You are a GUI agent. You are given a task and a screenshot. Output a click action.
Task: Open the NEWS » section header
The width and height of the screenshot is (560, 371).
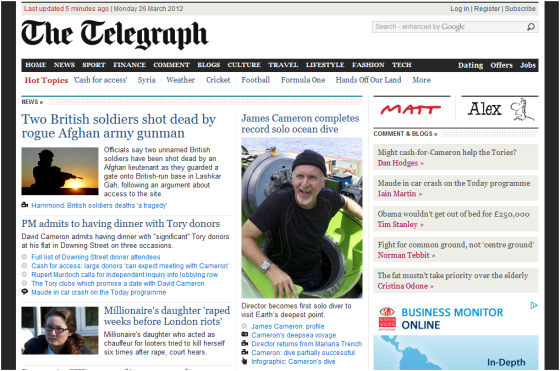[x=32, y=102]
